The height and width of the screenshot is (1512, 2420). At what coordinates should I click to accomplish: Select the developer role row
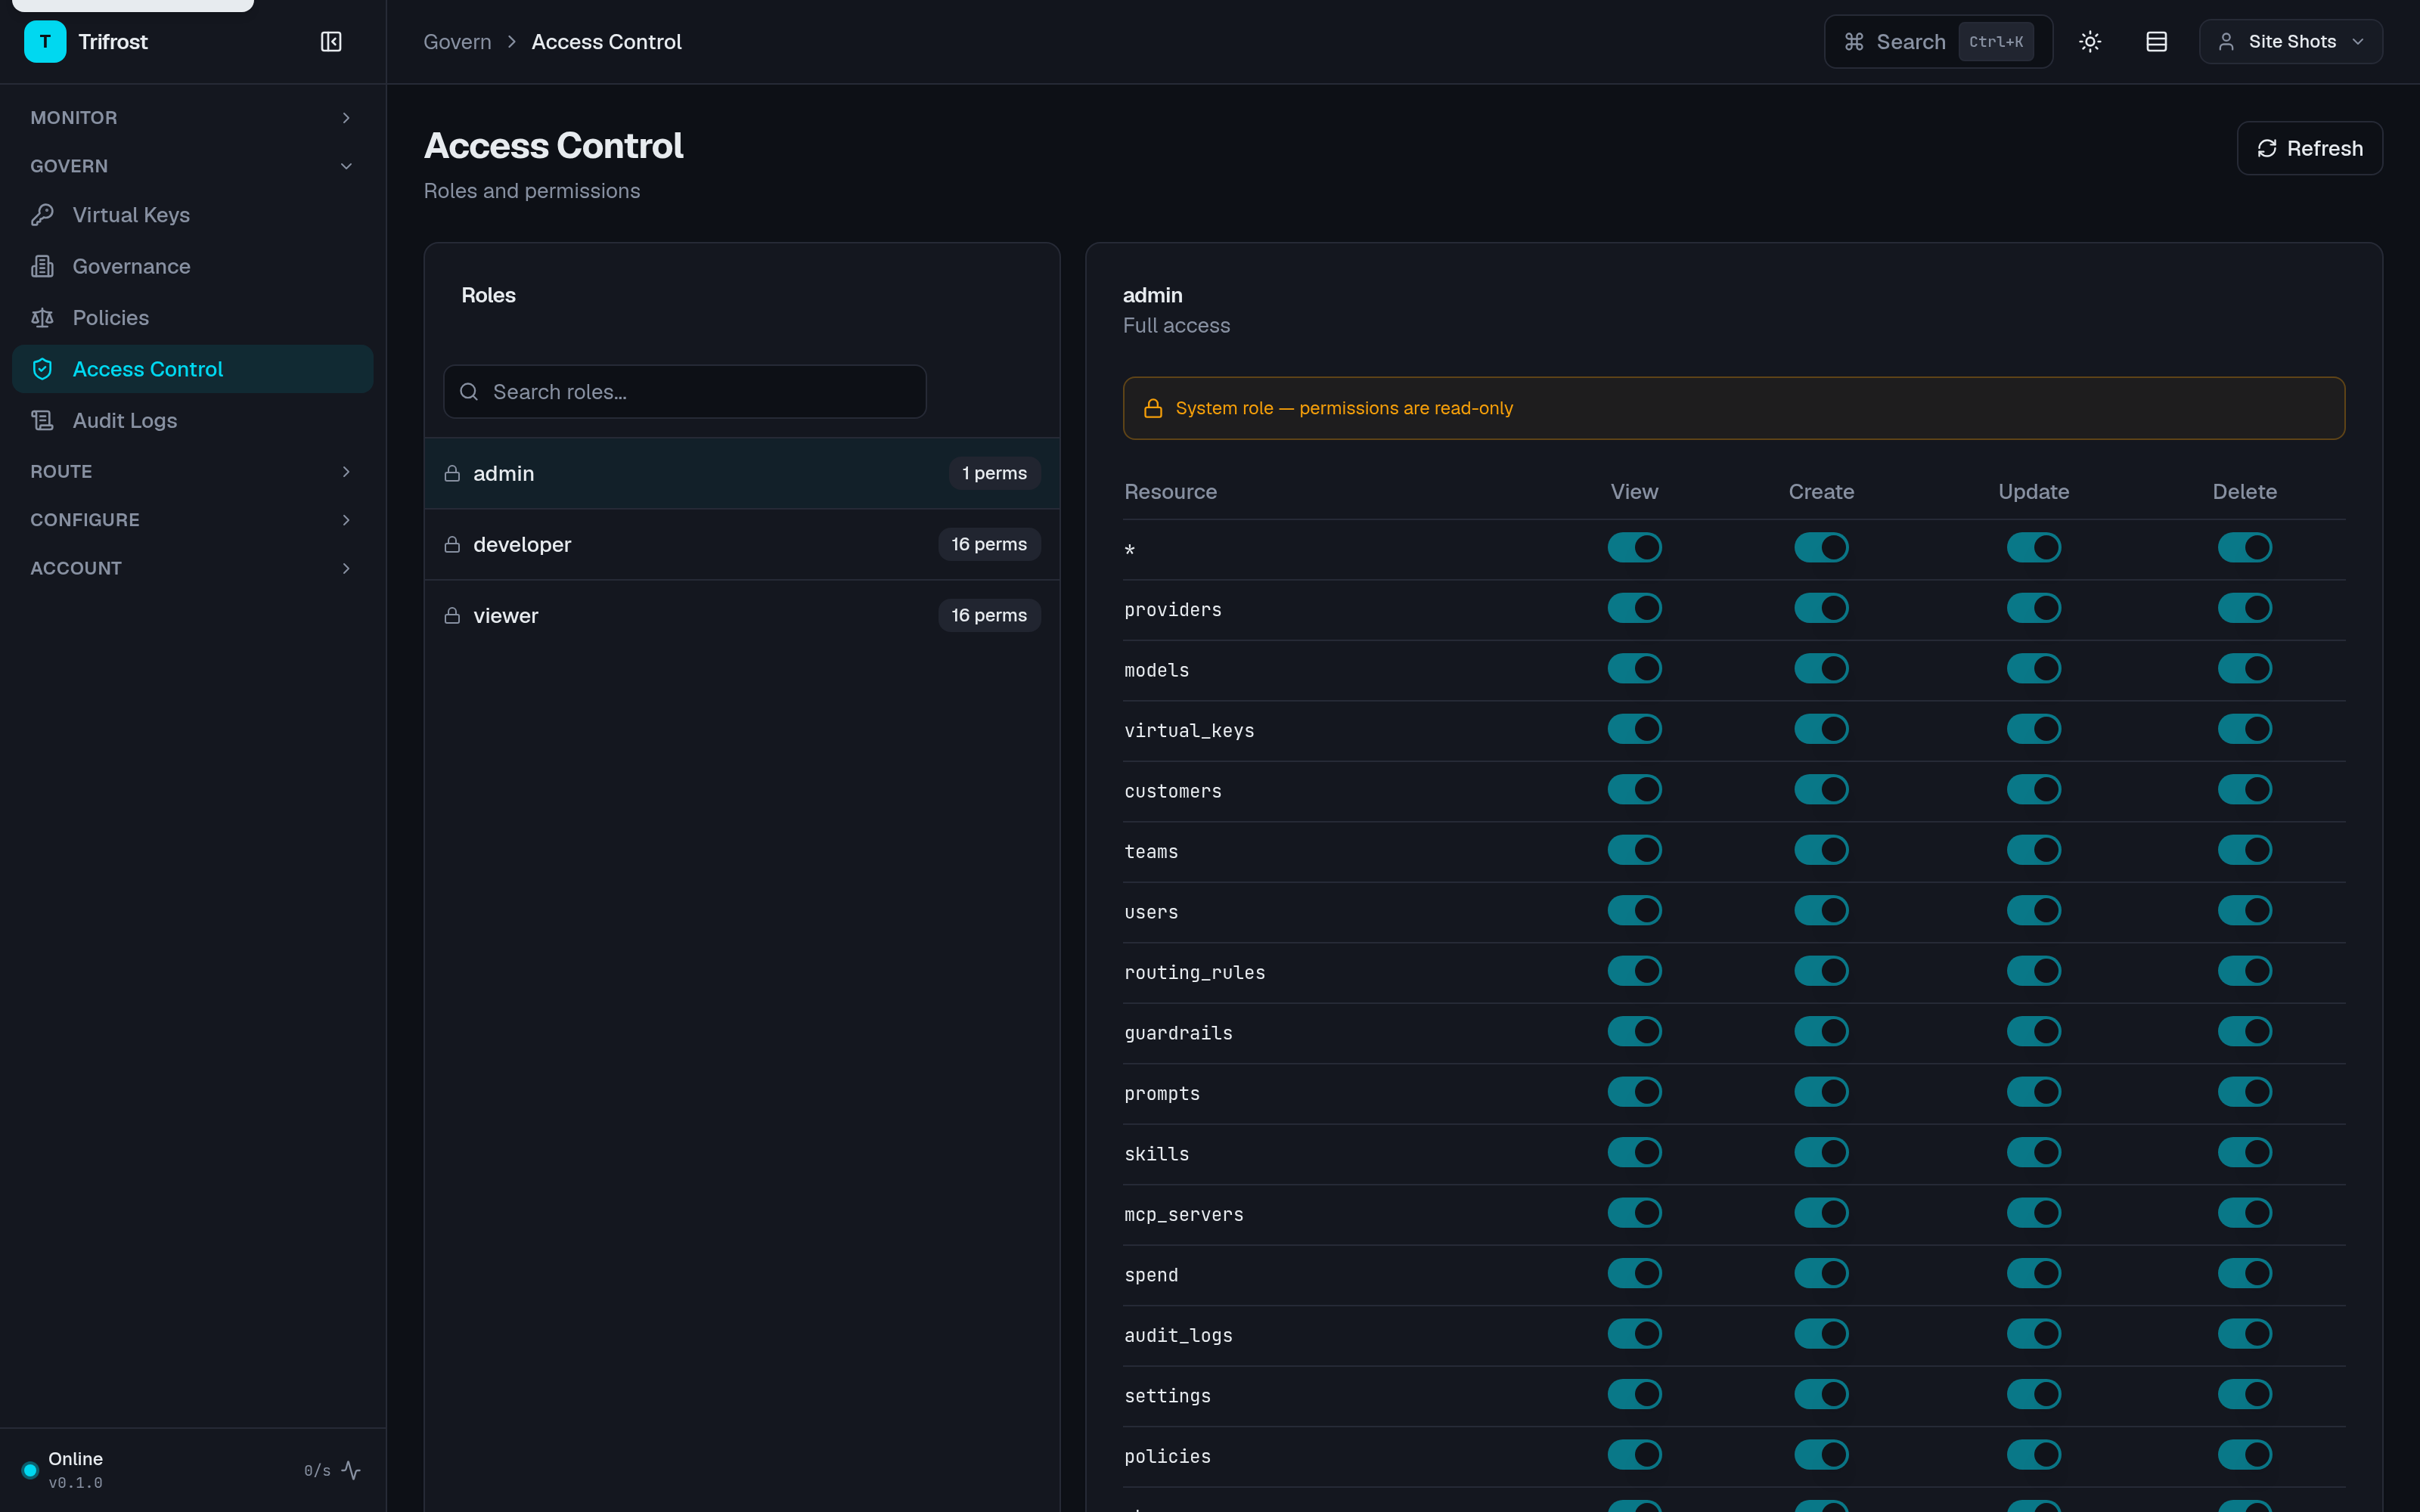(x=742, y=544)
